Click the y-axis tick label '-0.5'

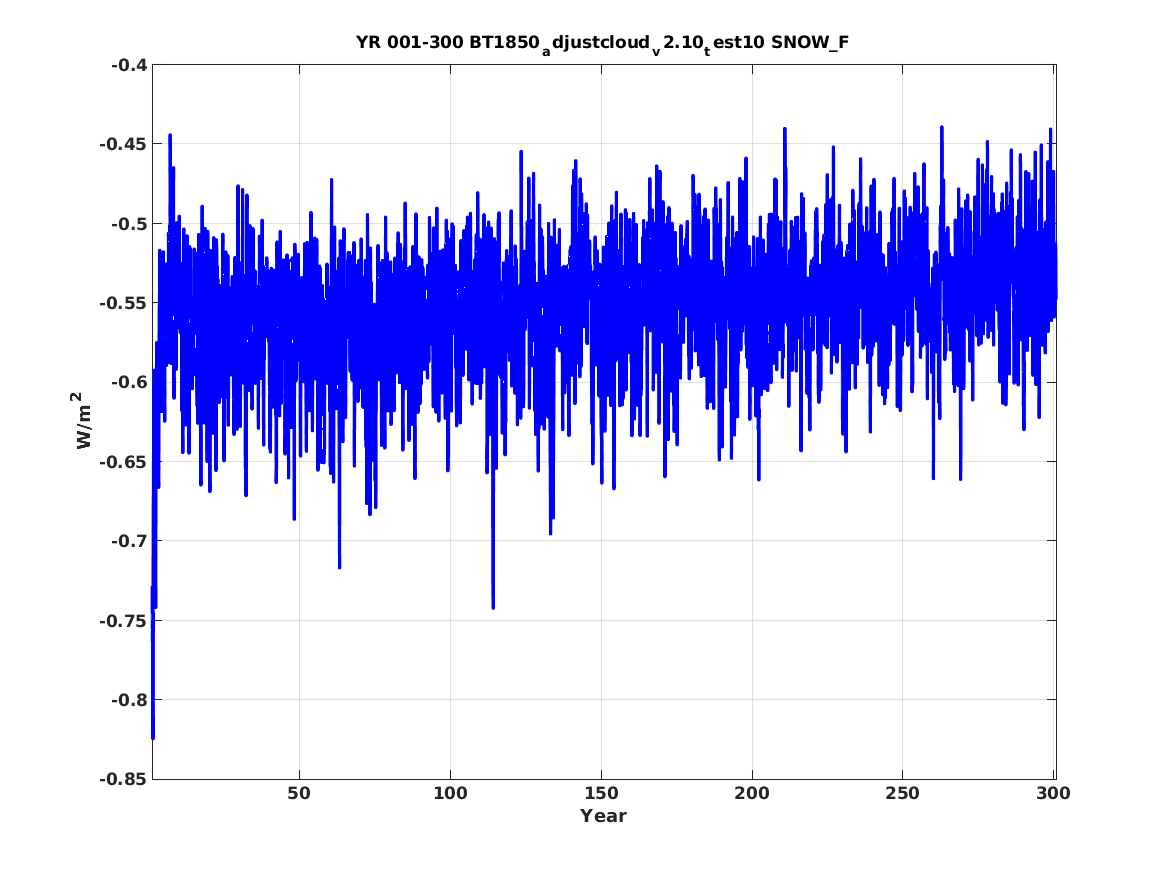[x=129, y=224]
